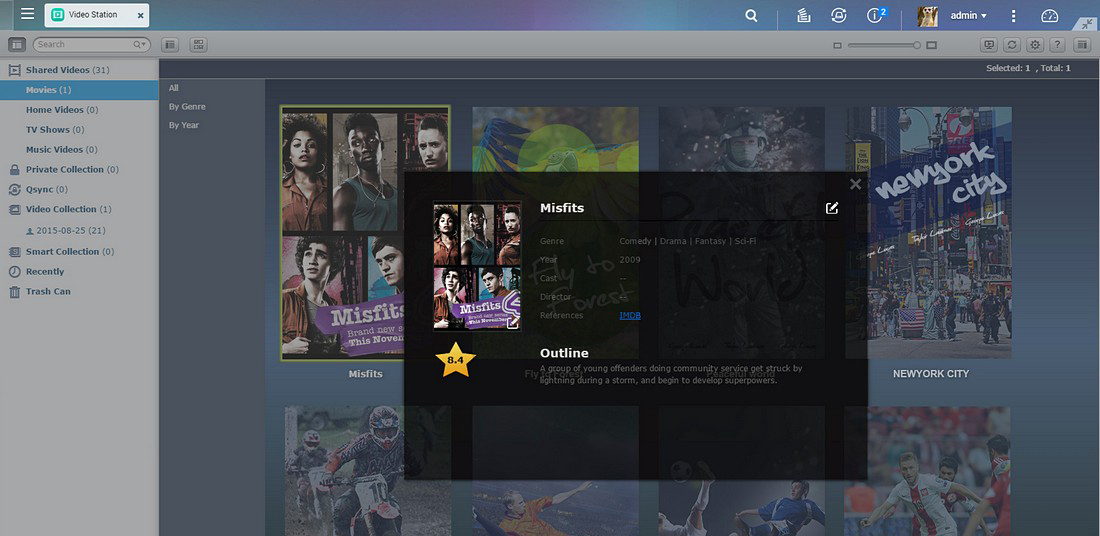Change the Misfits poster image icon

pyautogui.click(x=513, y=323)
